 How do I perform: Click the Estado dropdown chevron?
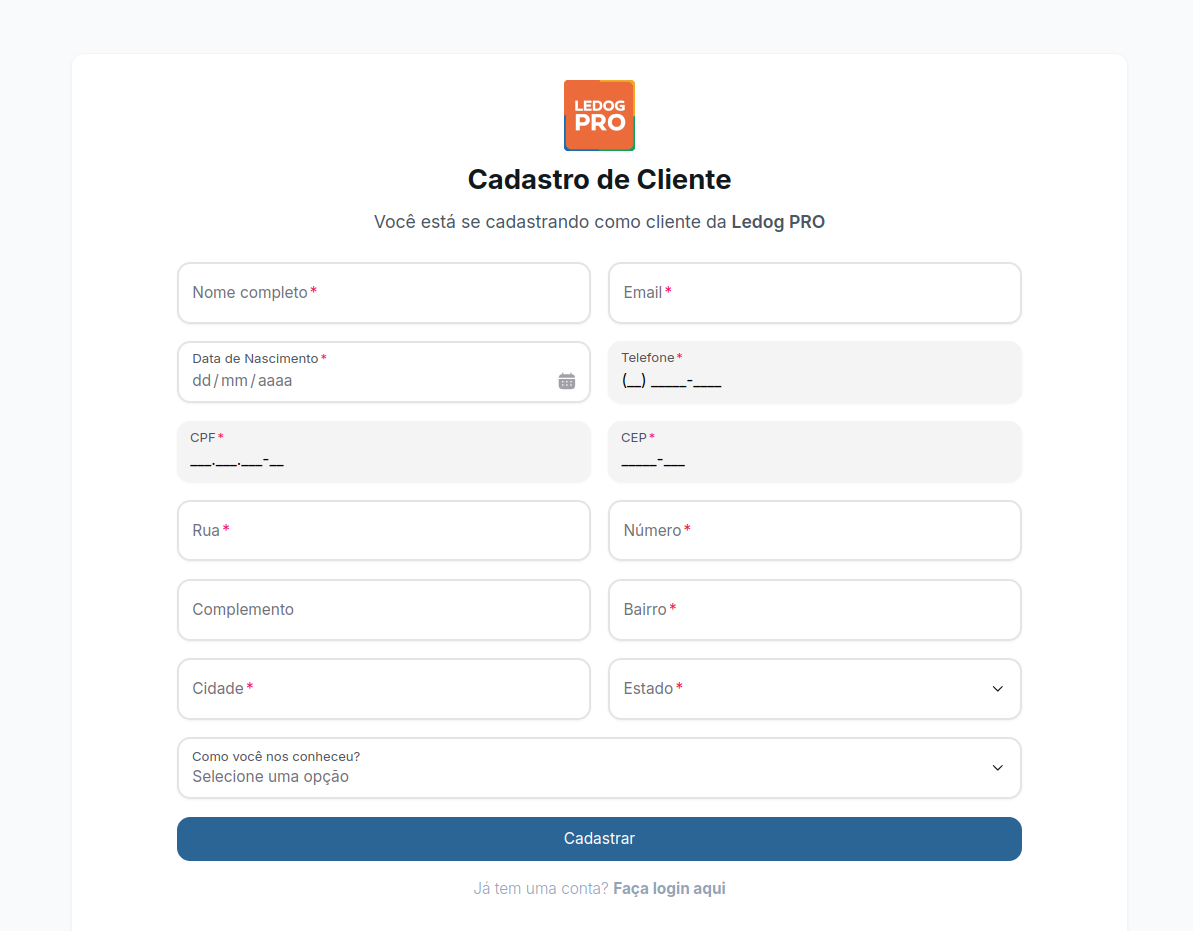coord(996,689)
